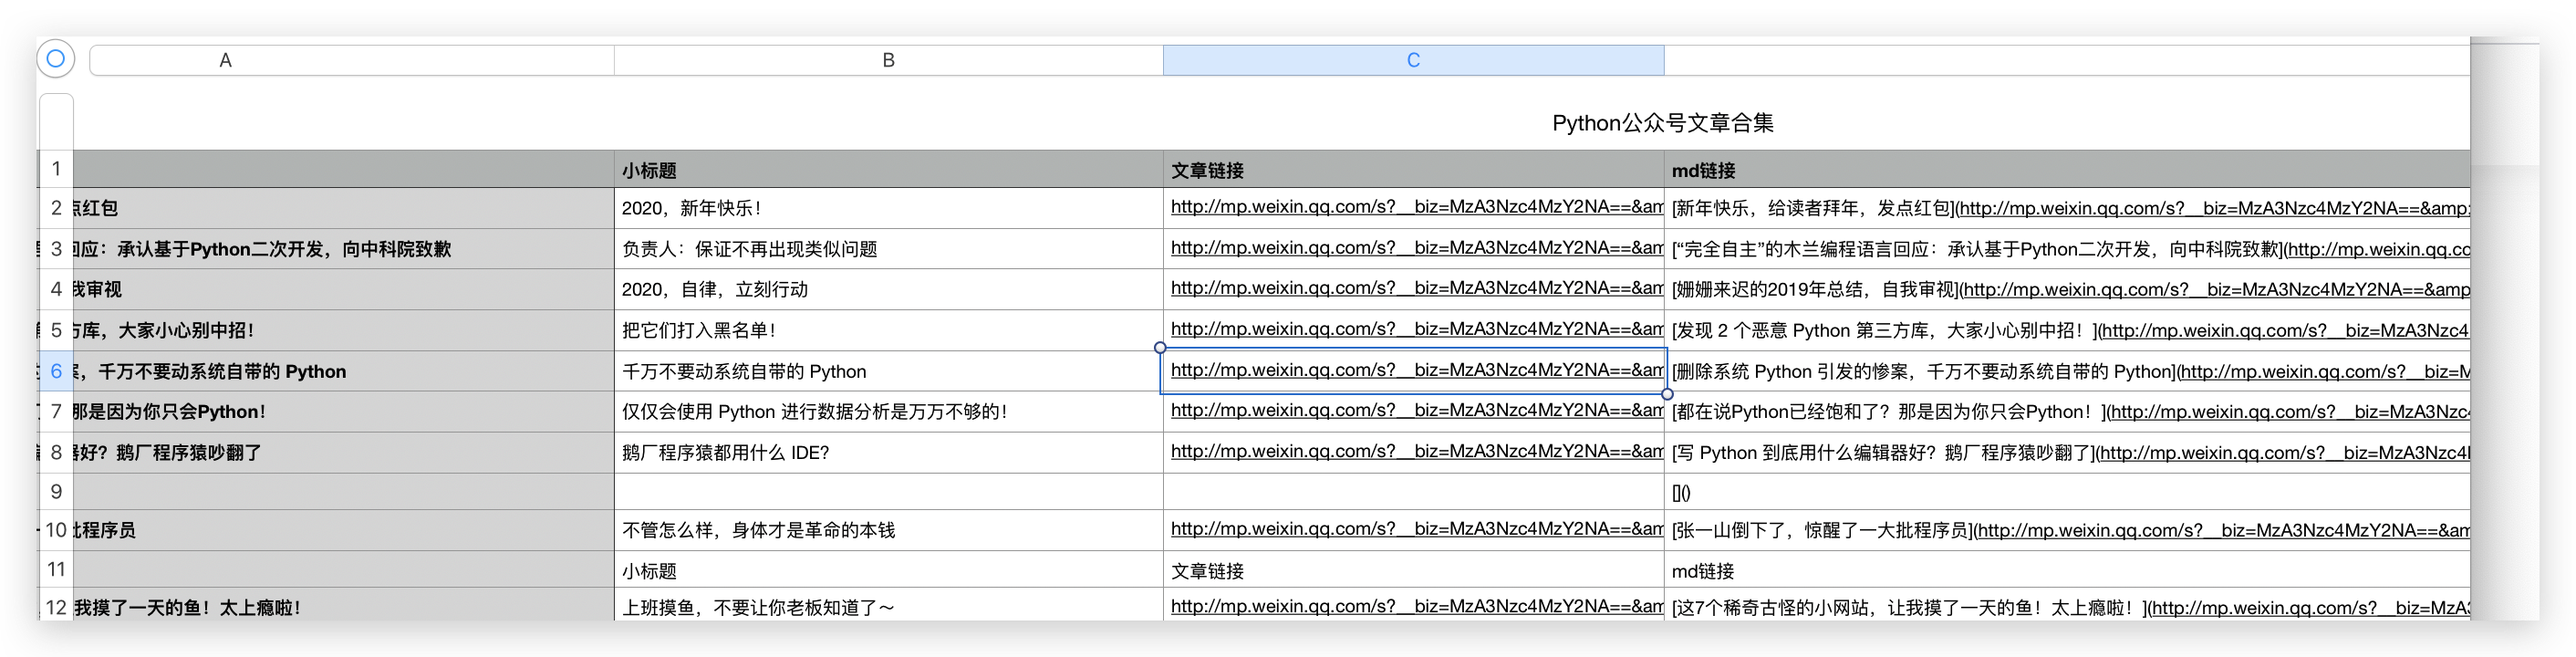Select row 6 header number
Screen dimensions: 2576x657
coord(56,371)
